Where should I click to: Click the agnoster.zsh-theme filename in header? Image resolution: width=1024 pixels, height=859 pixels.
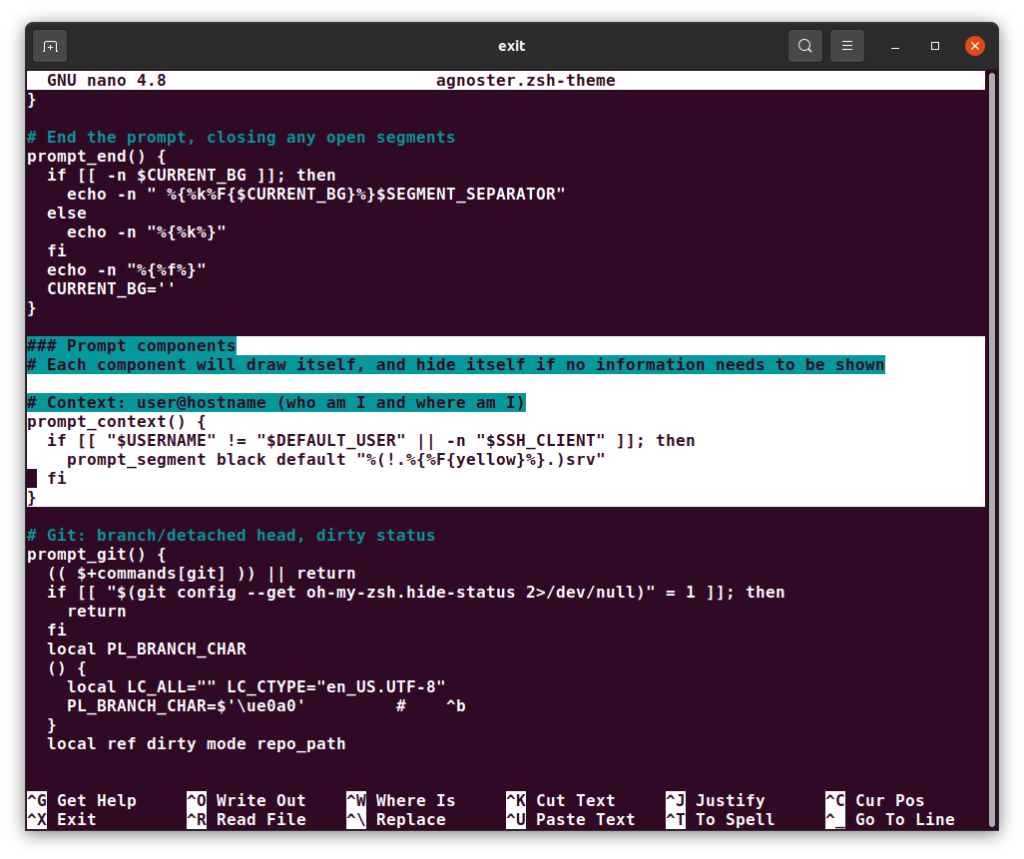point(525,80)
